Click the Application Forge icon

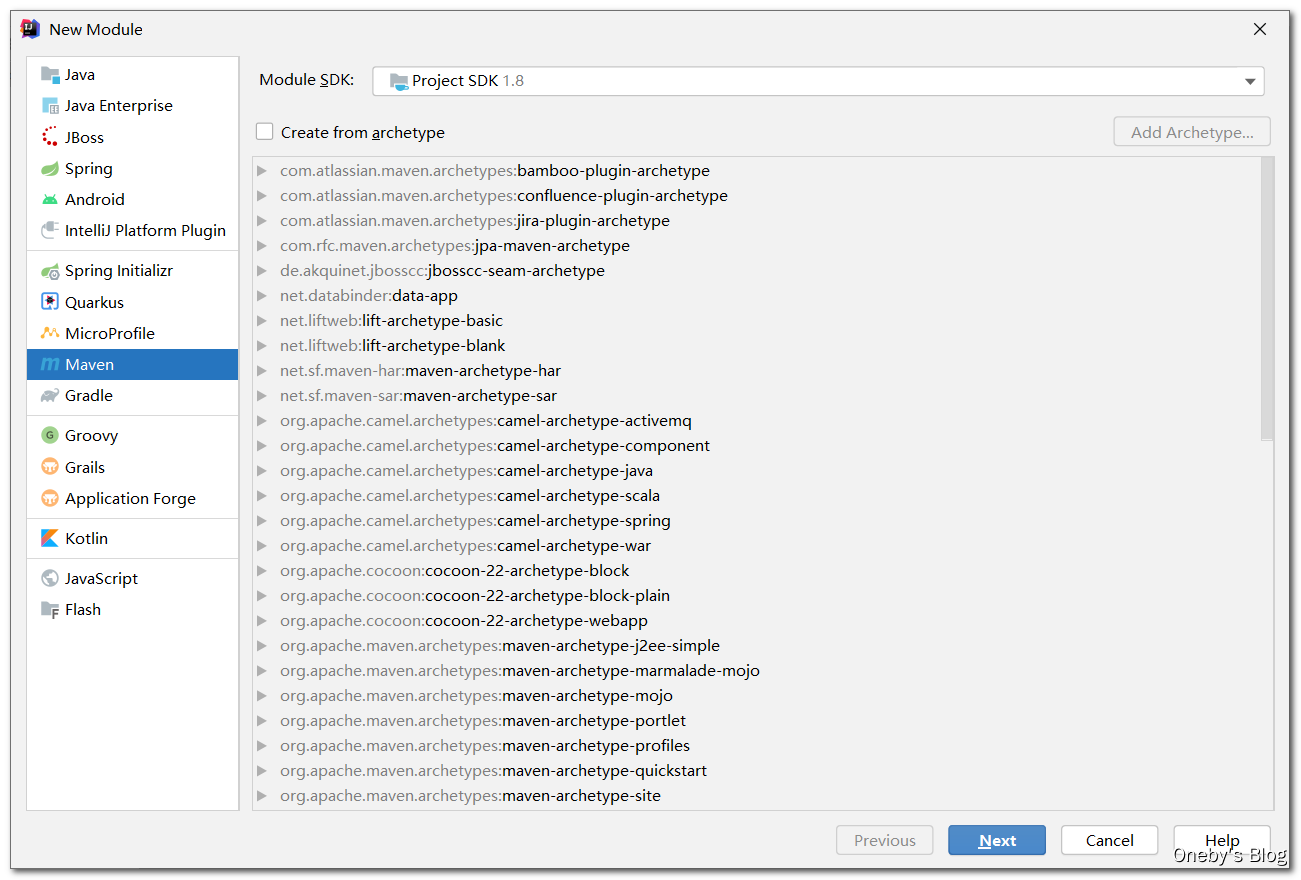pyautogui.click(x=50, y=498)
